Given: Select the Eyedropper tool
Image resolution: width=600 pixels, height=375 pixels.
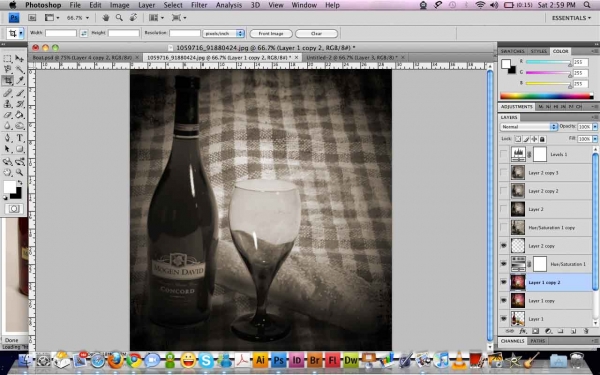Looking at the screenshot, I should click(x=20, y=80).
